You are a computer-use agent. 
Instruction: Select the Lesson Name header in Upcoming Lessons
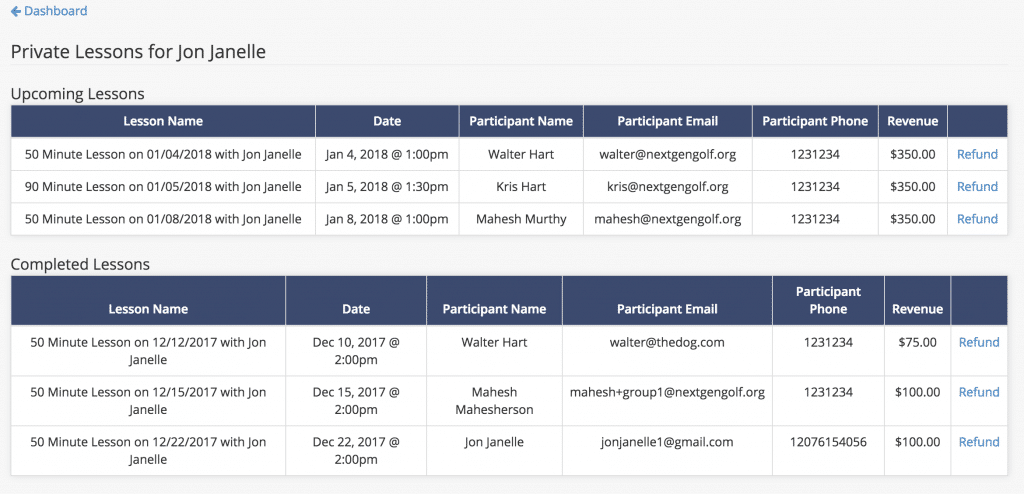[x=163, y=121]
